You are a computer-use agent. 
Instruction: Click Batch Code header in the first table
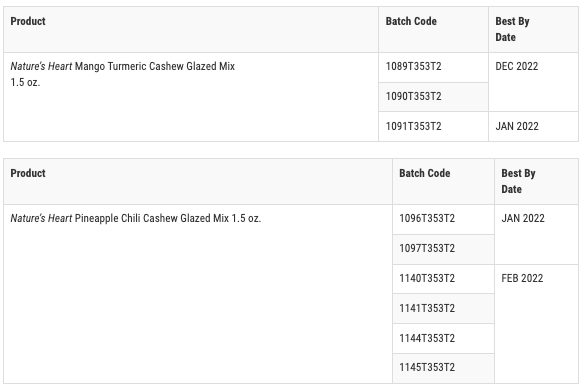click(411, 21)
